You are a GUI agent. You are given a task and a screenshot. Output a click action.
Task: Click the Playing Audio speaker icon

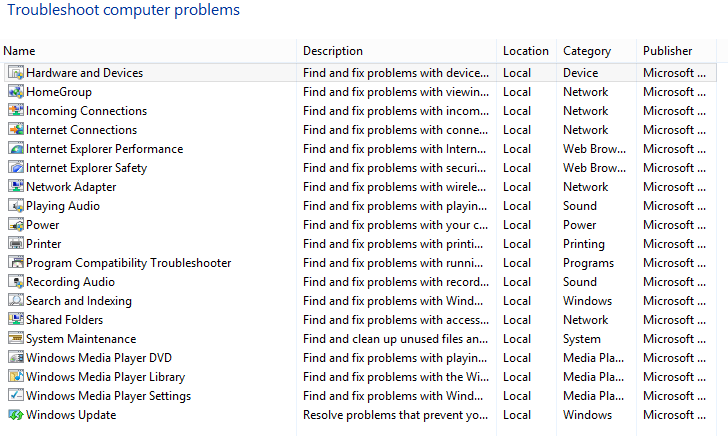[x=16, y=206]
